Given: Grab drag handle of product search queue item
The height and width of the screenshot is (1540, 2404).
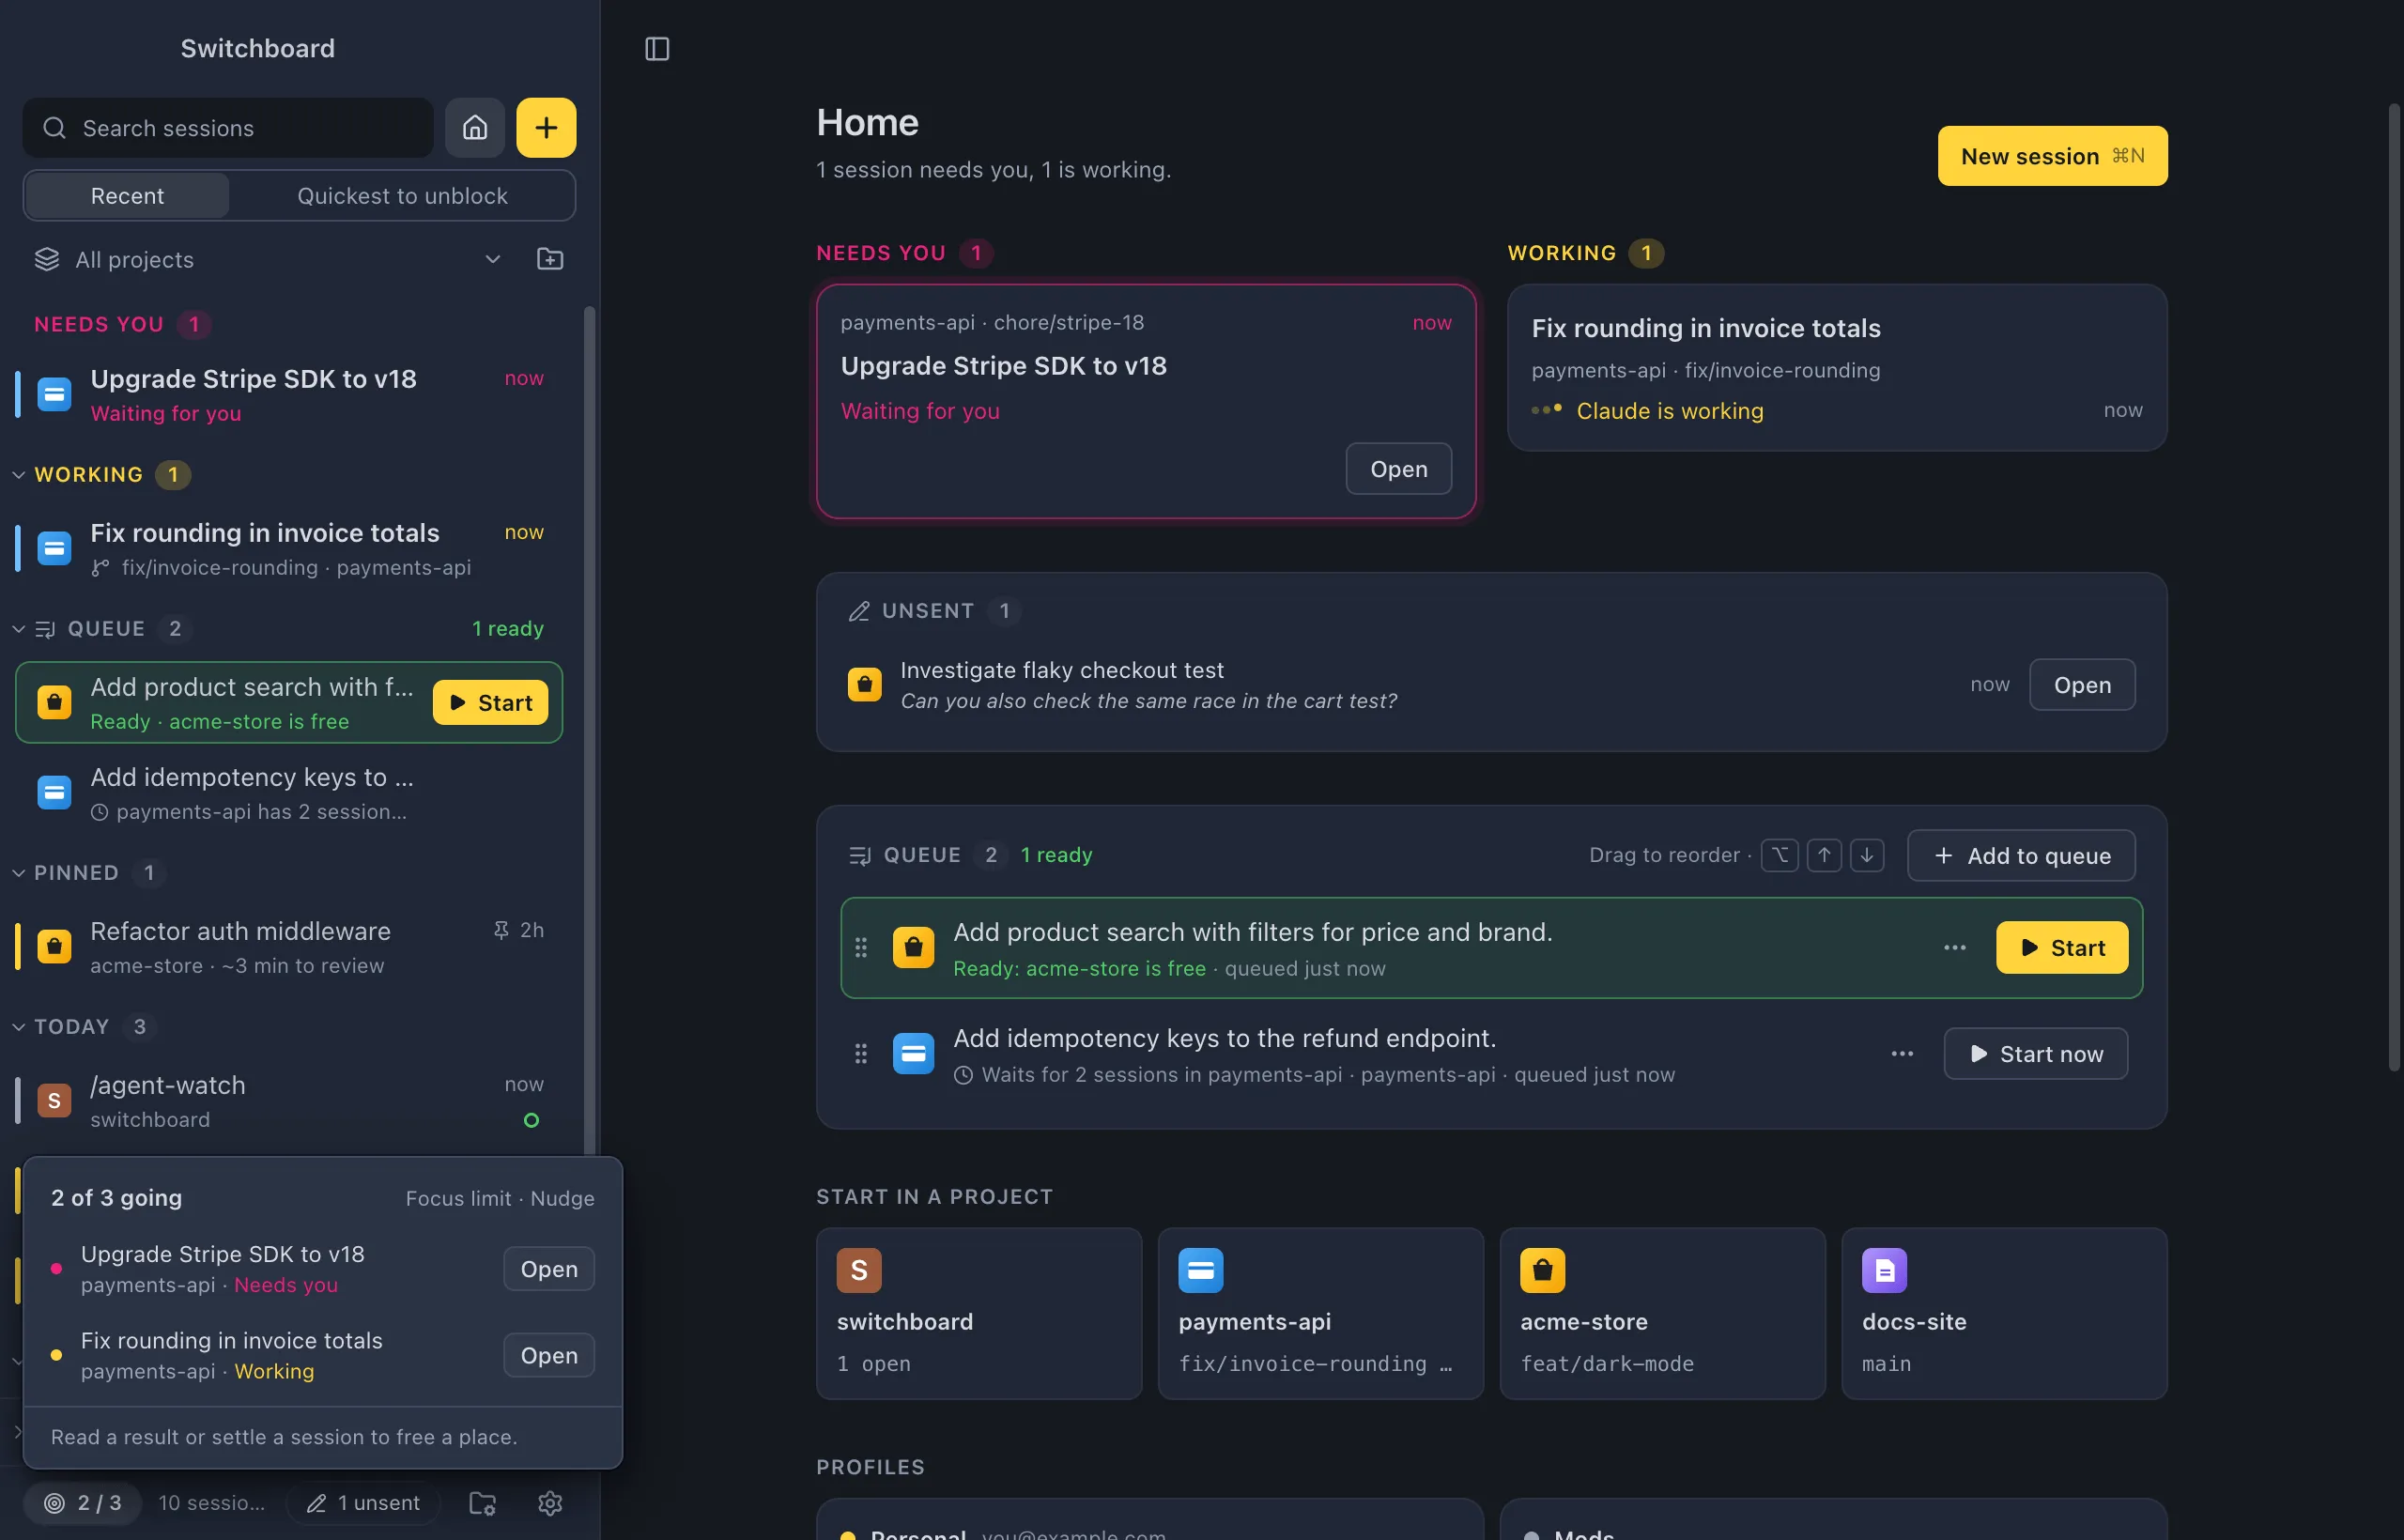Looking at the screenshot, I should pyautogui.click(x=861, y=947).
